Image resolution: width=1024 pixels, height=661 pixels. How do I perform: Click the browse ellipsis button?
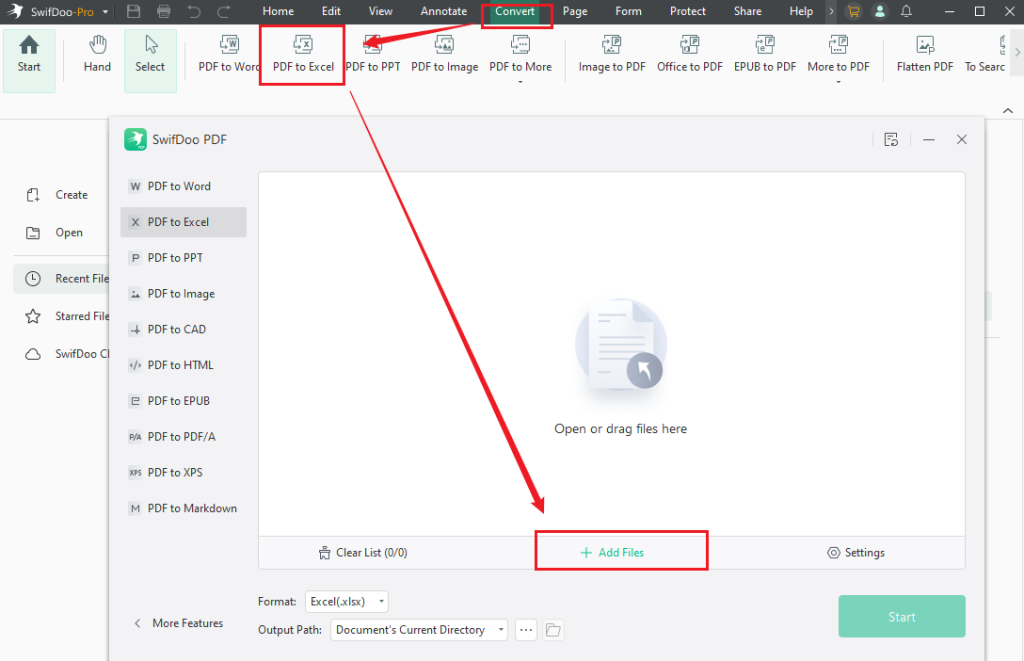[x=526, y=630]
